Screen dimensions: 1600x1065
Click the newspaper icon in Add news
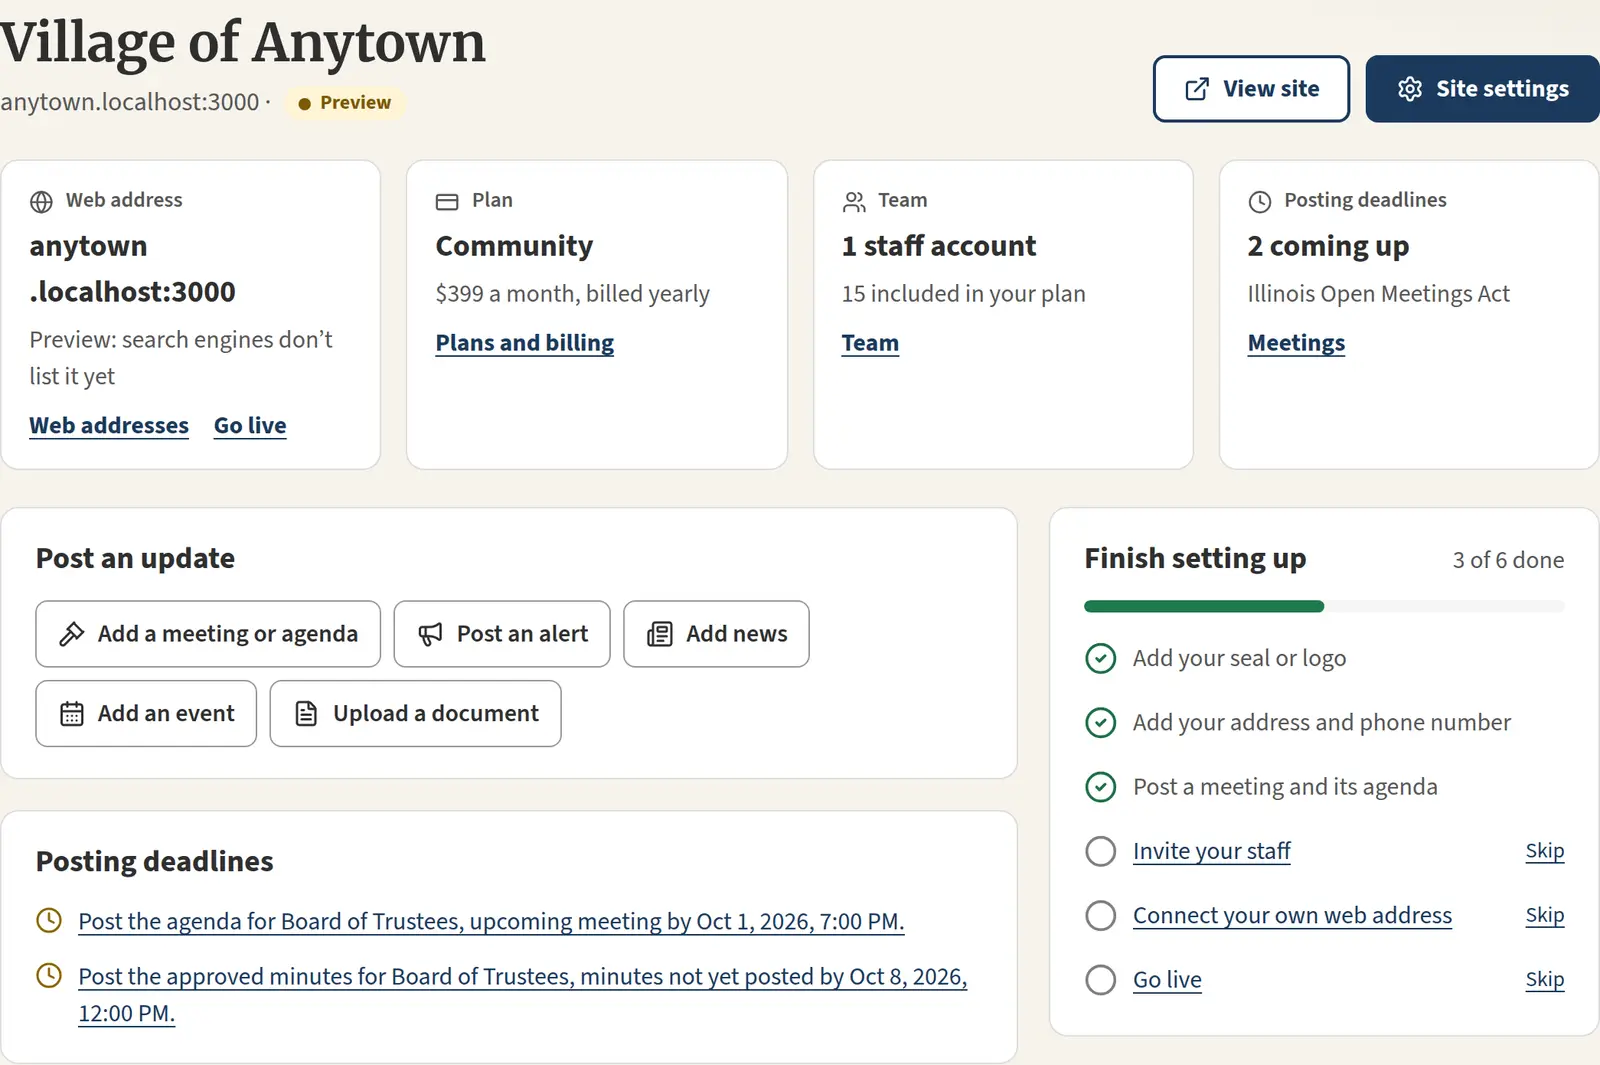660,634
